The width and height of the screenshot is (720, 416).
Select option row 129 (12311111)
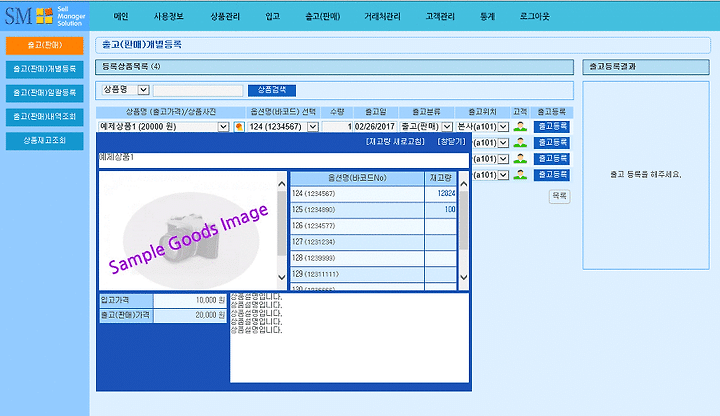(x=373, y=274)
